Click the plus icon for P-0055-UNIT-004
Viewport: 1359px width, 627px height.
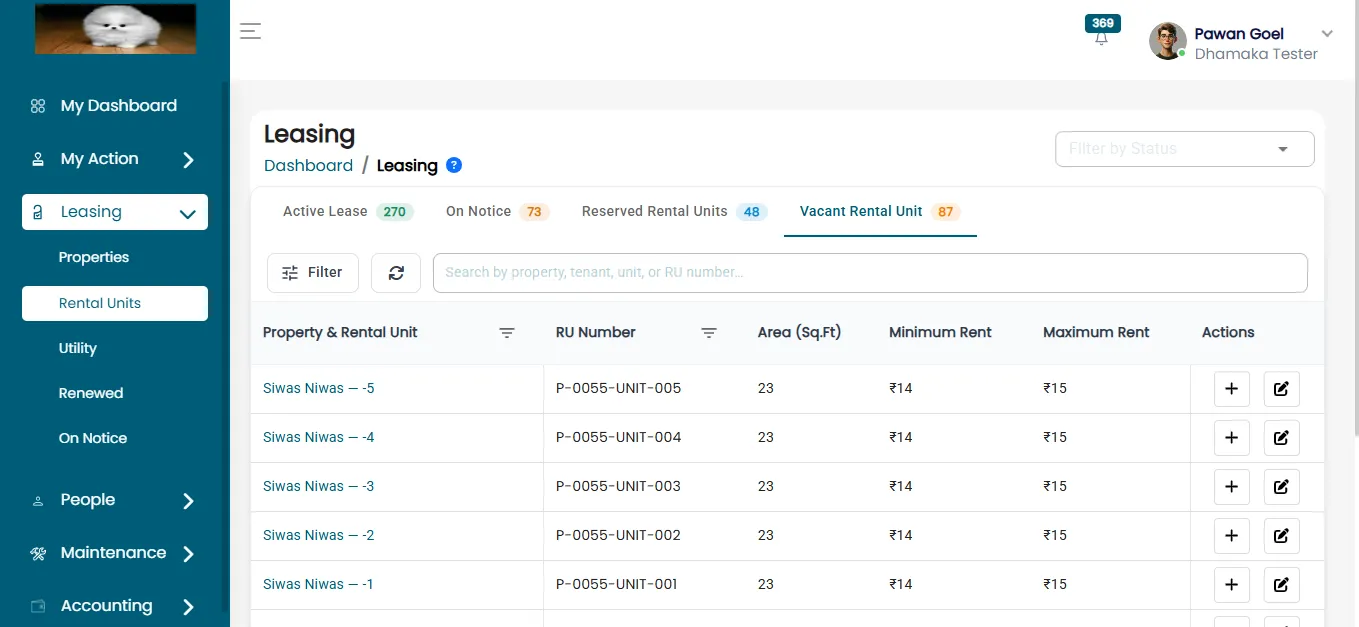pyautogui.click(x=1232, y=438)
